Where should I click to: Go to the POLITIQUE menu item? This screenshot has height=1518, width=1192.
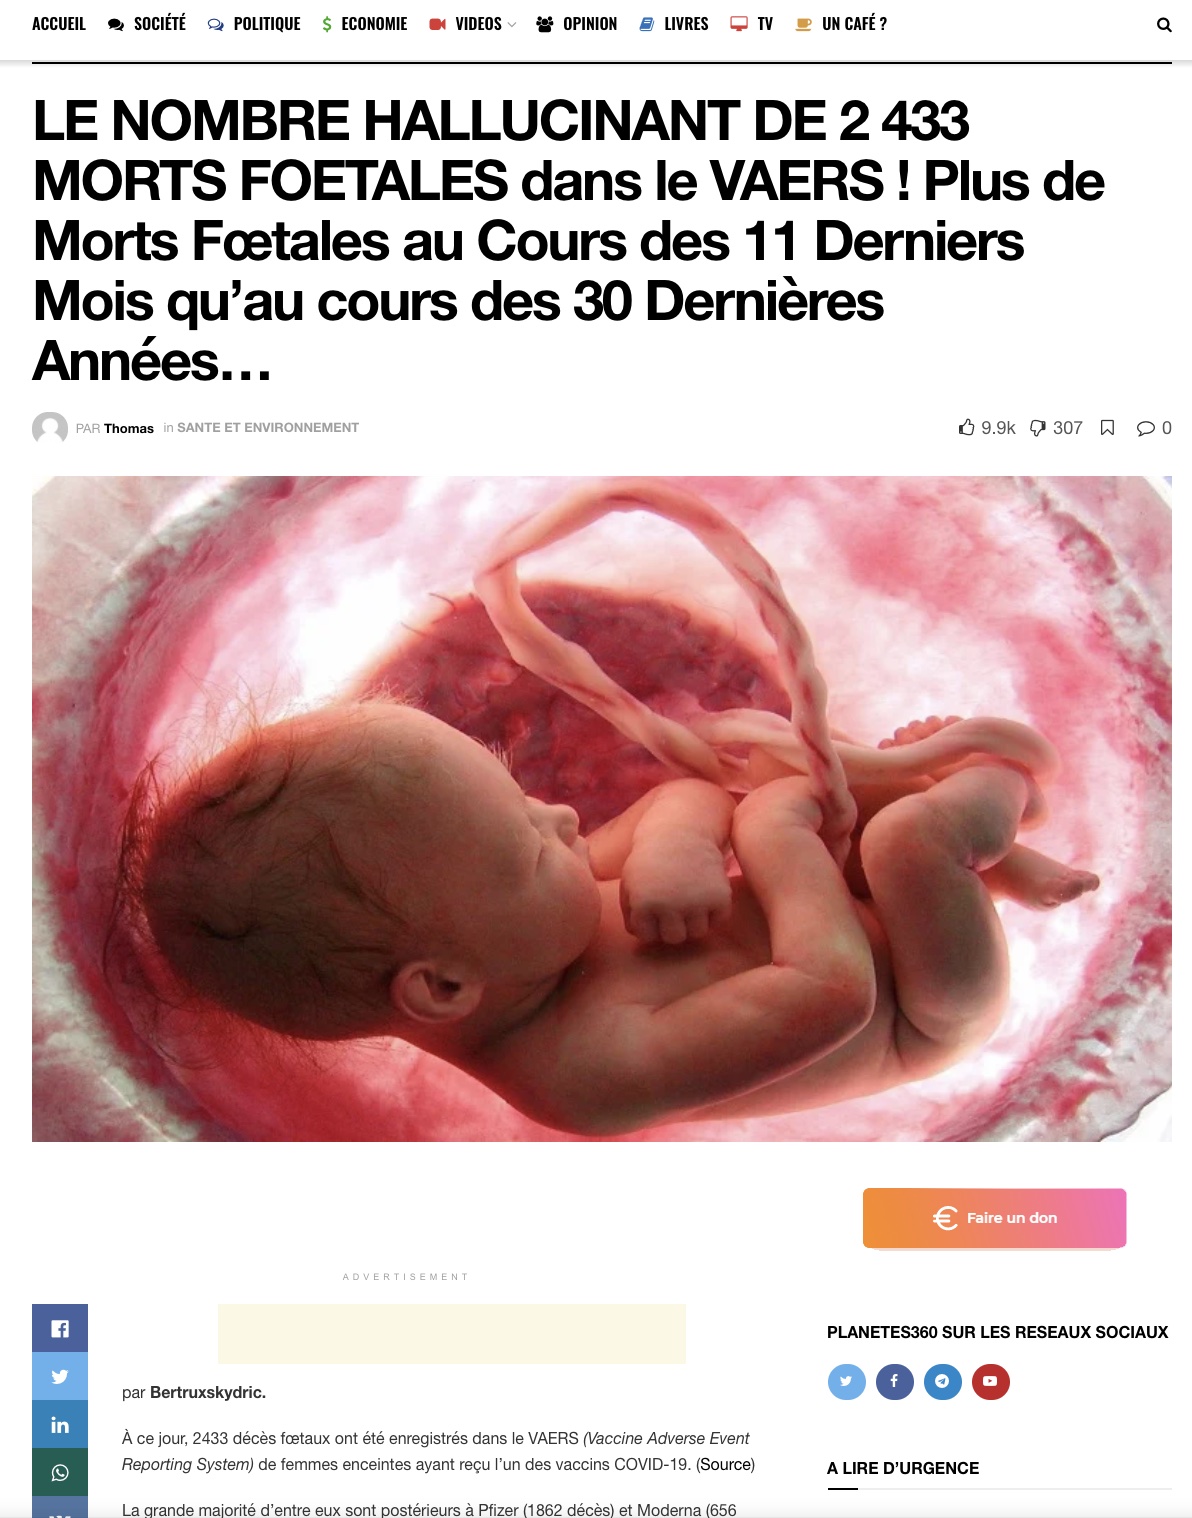254,24
